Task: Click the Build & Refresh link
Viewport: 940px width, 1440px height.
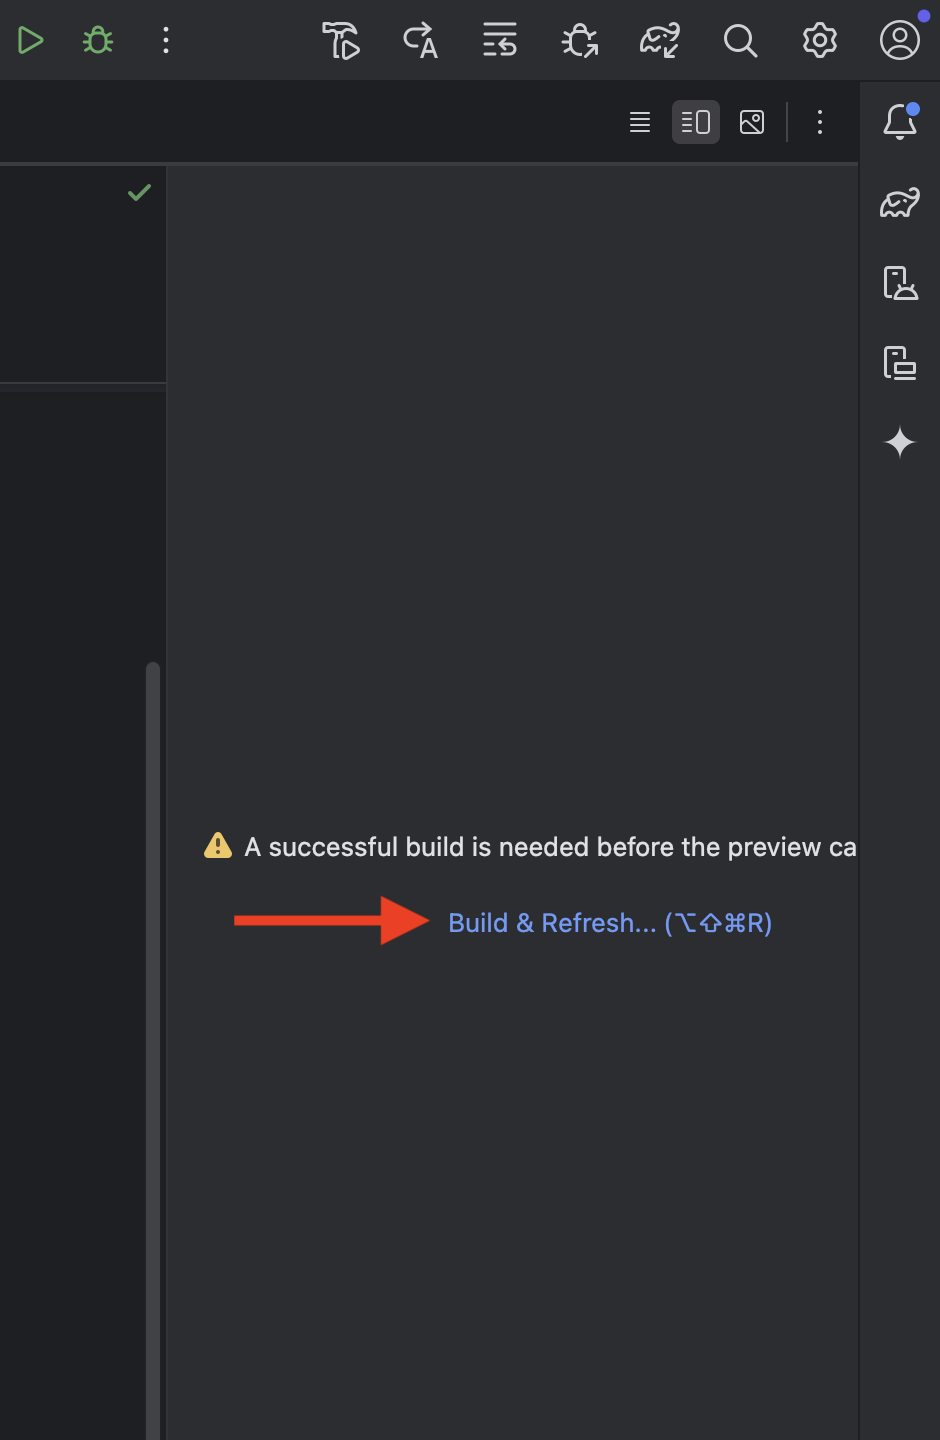Action: click(610, 923)
